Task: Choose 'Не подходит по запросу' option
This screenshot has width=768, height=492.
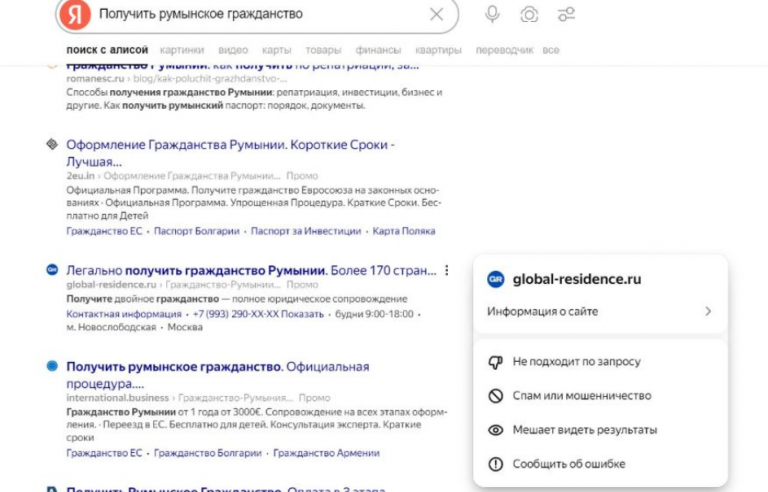Action: pyautogui.click(x=600, y=362)
